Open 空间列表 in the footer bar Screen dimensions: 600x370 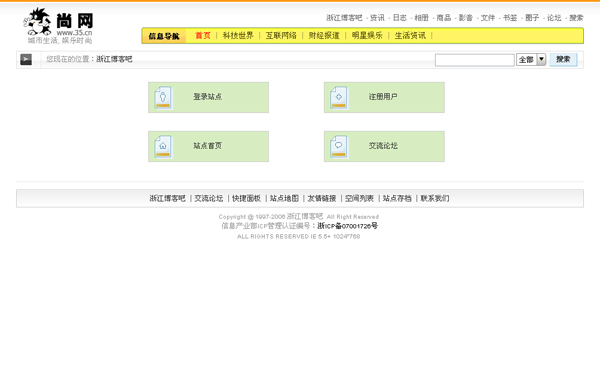[359, 198]
